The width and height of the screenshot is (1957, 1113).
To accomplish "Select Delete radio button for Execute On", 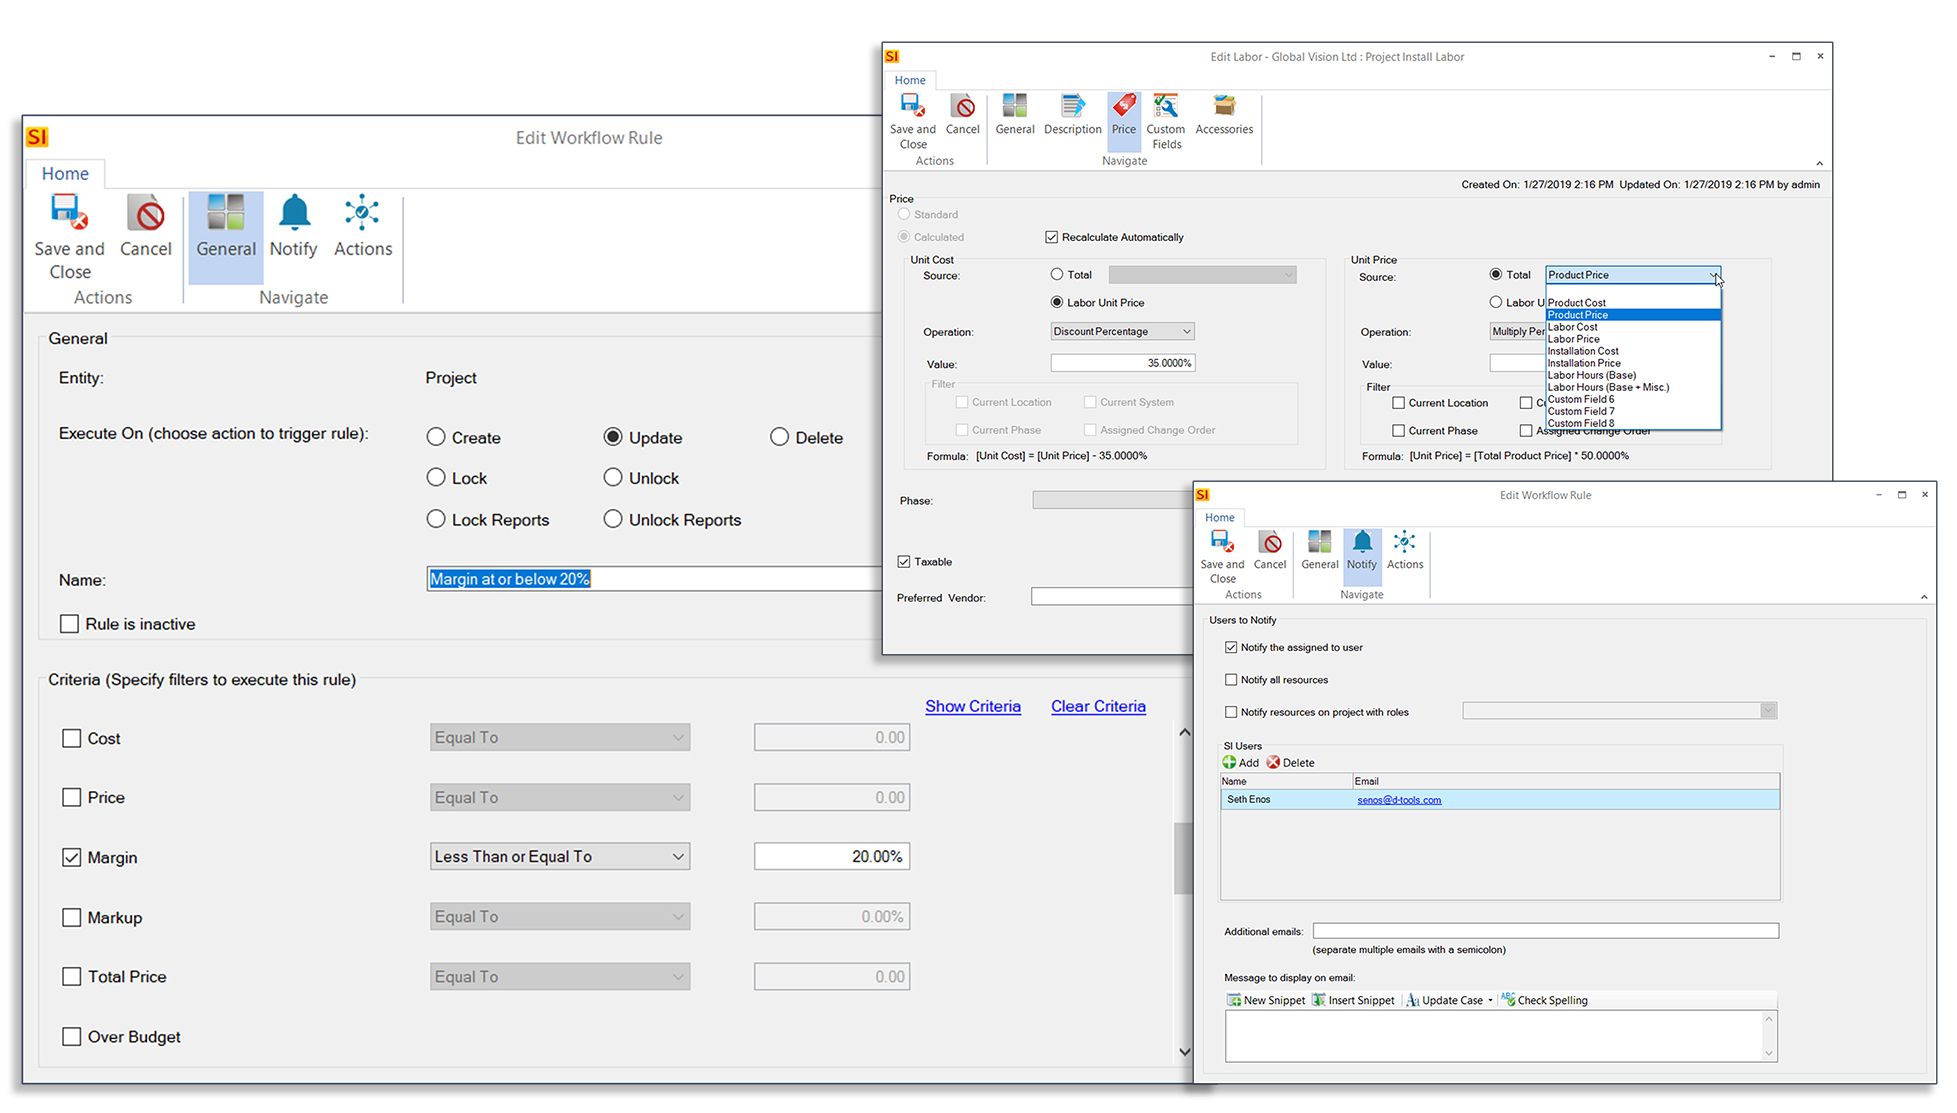I will point(780,437).
